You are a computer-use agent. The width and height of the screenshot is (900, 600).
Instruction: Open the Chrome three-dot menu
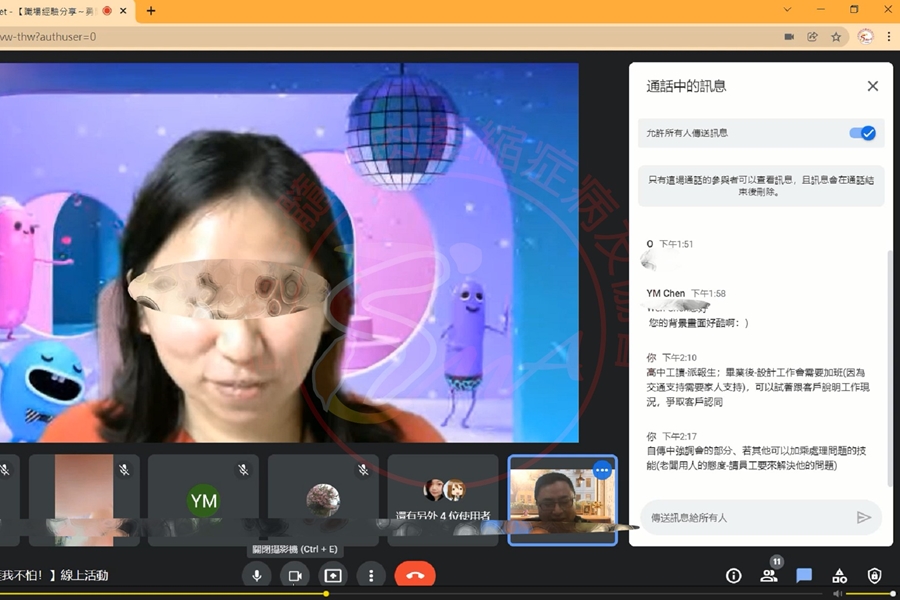[x=889, y=37]
